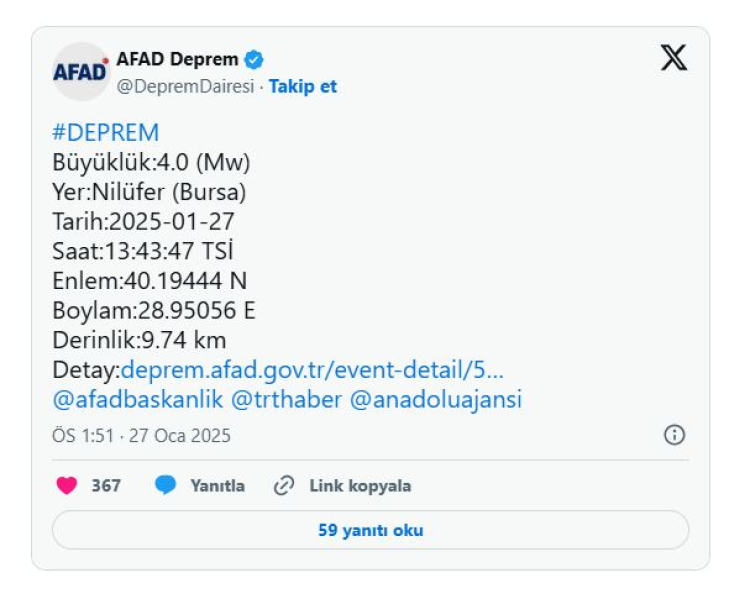Click Link kopyala to copy link
This screenshot has width=750, height=599.
[x=360, y=486]
